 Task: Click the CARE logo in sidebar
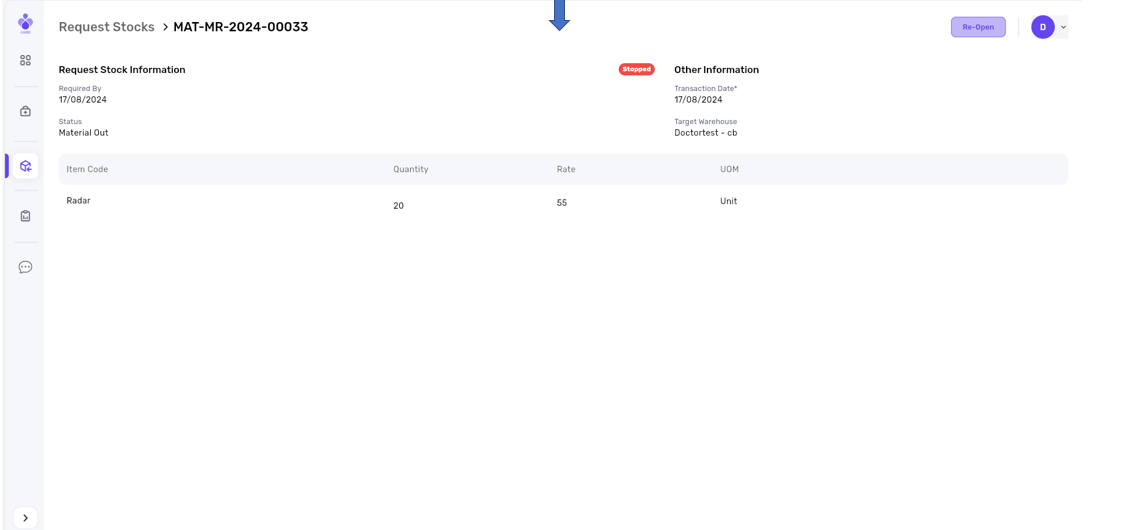click(25, 23)
